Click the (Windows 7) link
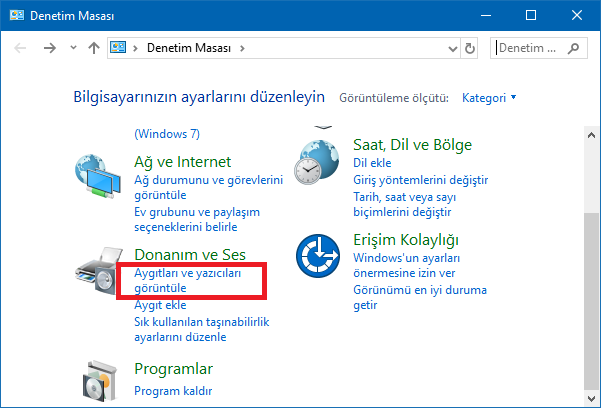Viewport: 601px width, 408px height. [x=167, y=134]
